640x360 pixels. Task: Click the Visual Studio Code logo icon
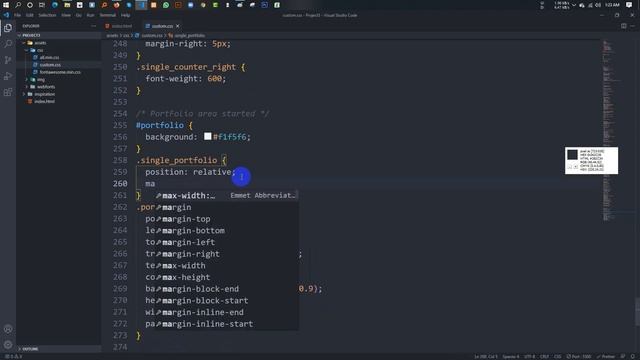tap(6, 15)
